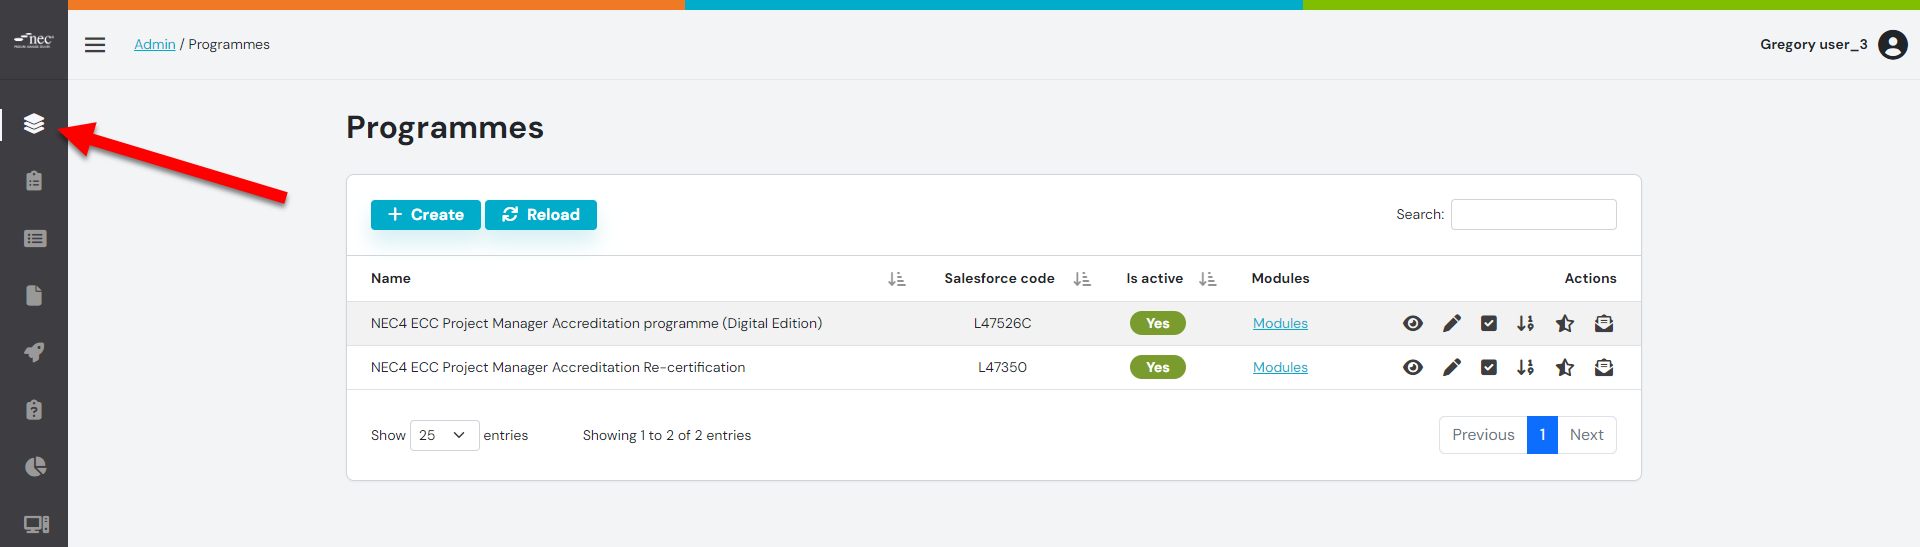
Task: Open the clipboard list icon in sidebar
Action: point(34,181)
